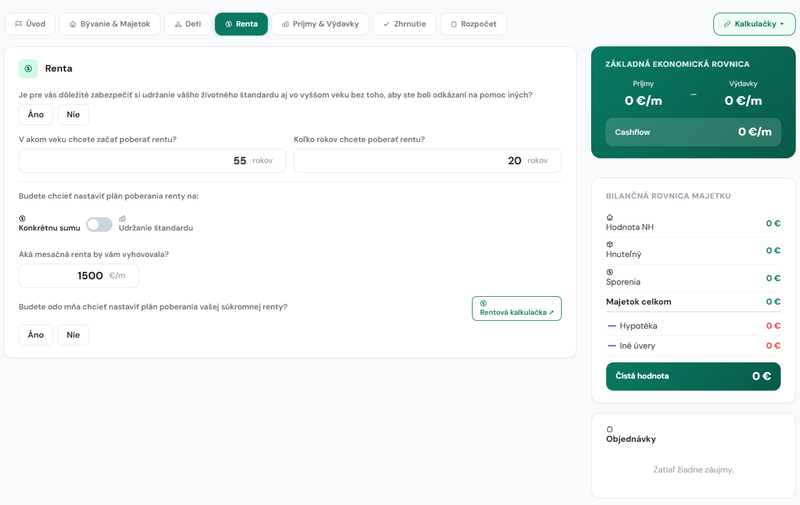Open the Rentová kalkulačka link

tap(516, 309)
